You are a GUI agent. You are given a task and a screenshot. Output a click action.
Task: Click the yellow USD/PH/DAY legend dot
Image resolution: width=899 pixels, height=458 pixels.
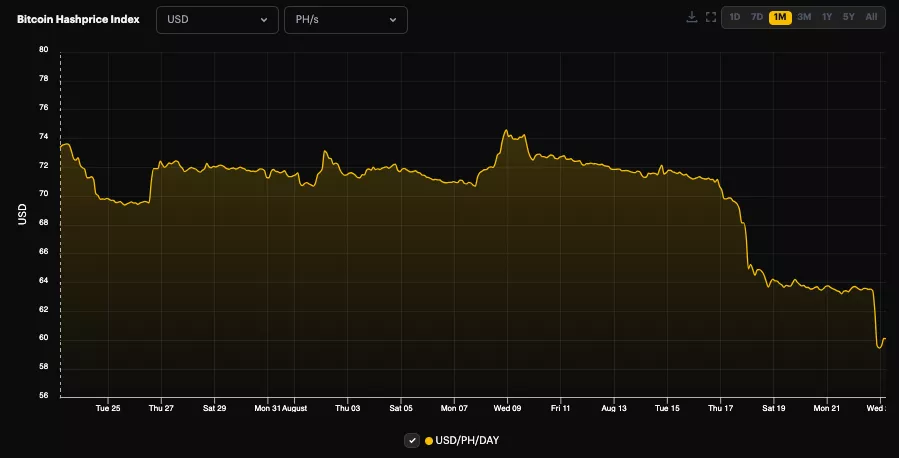point(429,441)
